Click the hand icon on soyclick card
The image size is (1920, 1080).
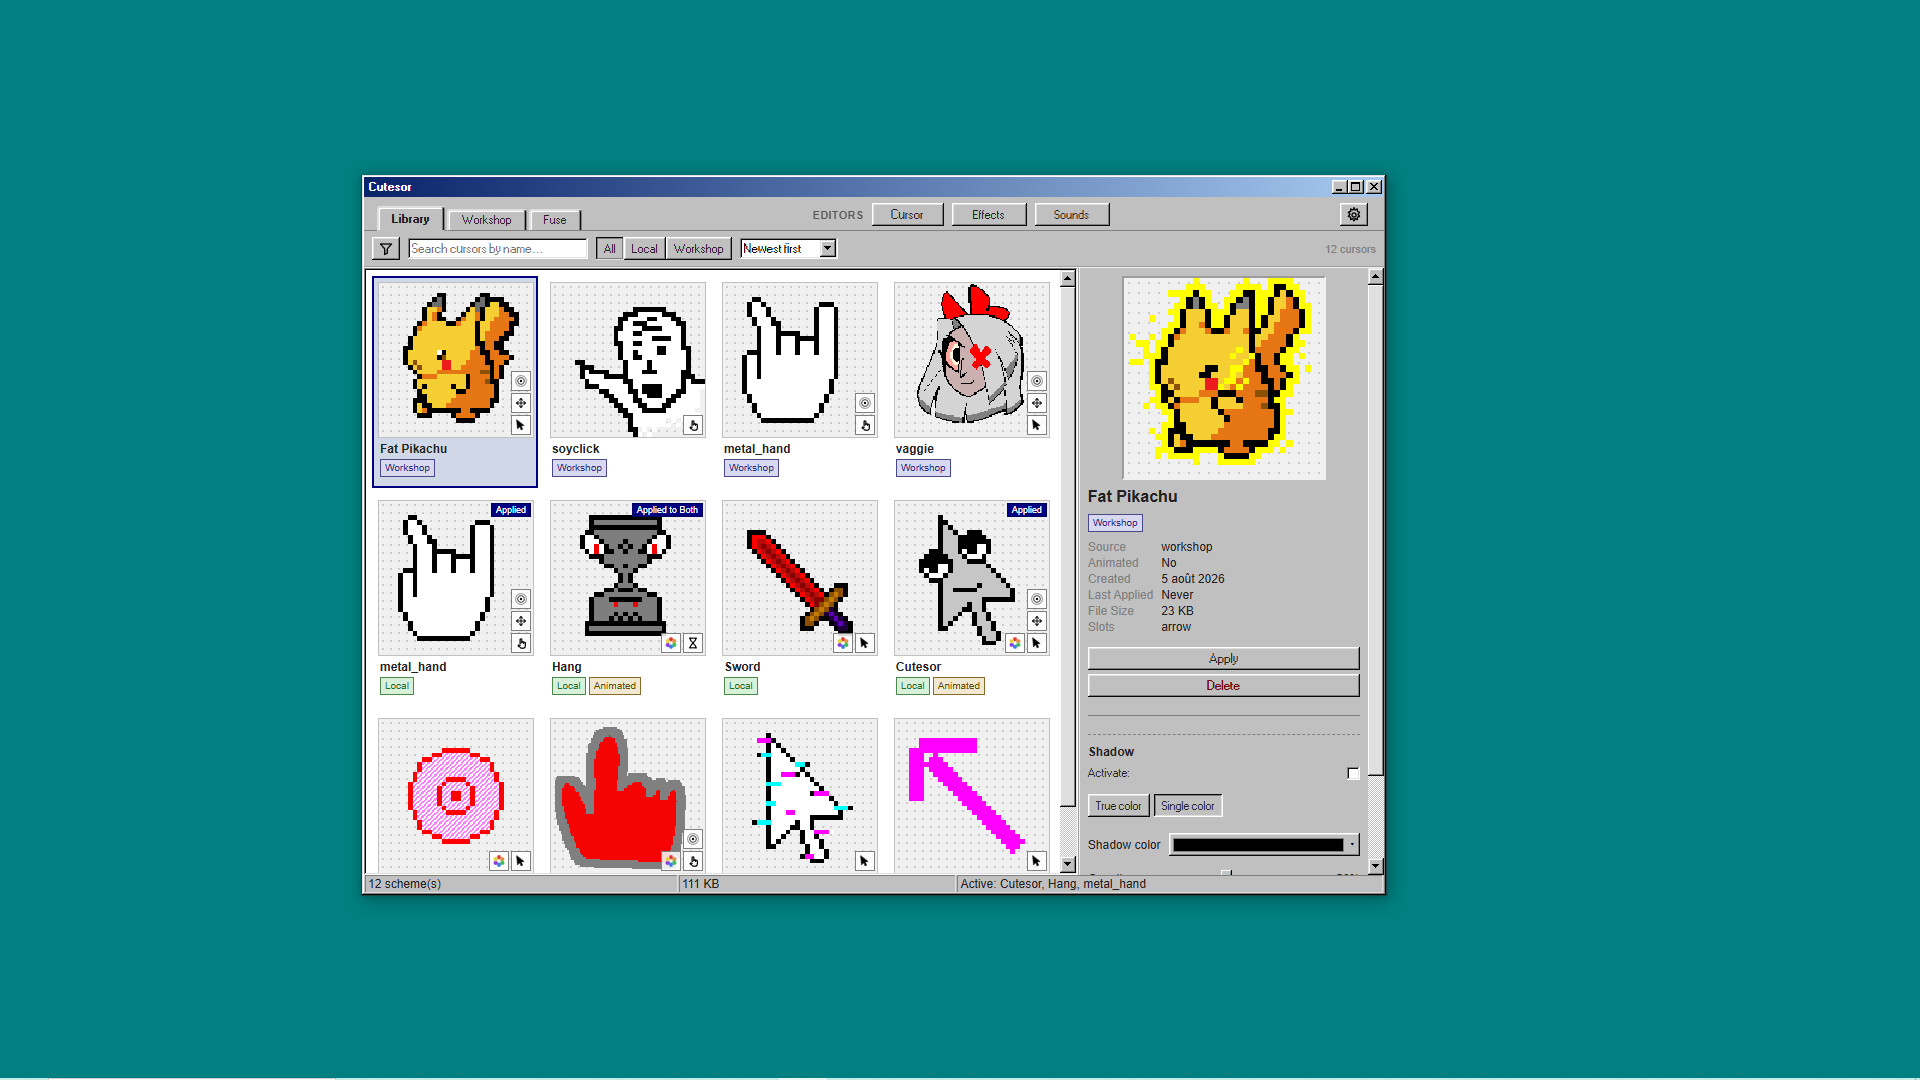pyautogui.click(x=693, y=425)
